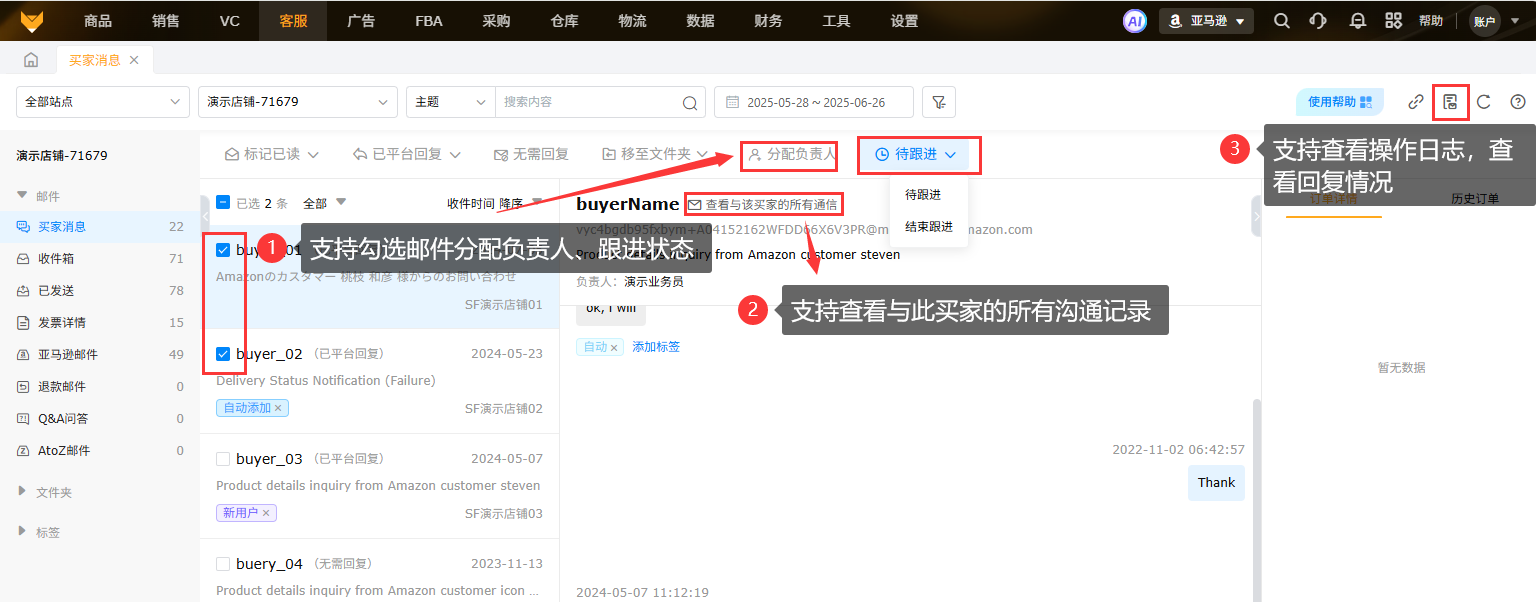Click 帮助 in top bar
This screenshot has height=602, width=1536.
1431,21
